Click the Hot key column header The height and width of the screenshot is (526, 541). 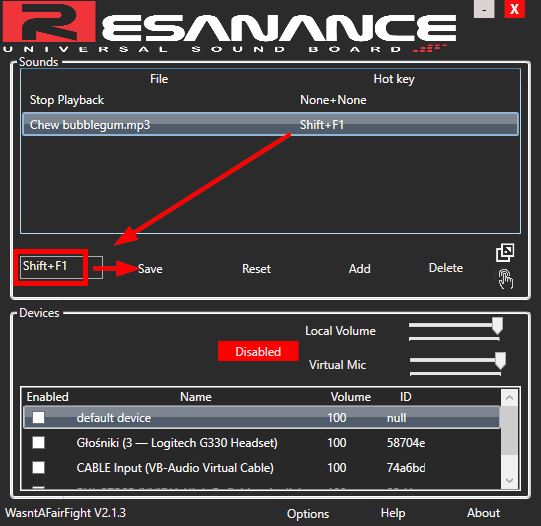tap(394, 79)
